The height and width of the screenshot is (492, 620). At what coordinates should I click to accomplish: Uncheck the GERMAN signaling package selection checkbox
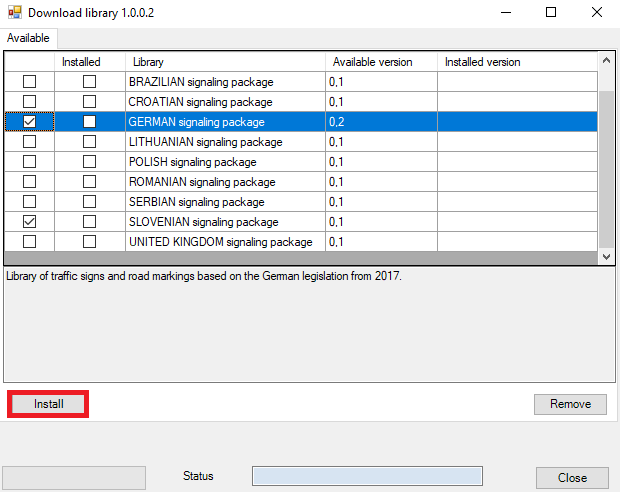coord(30,122)
